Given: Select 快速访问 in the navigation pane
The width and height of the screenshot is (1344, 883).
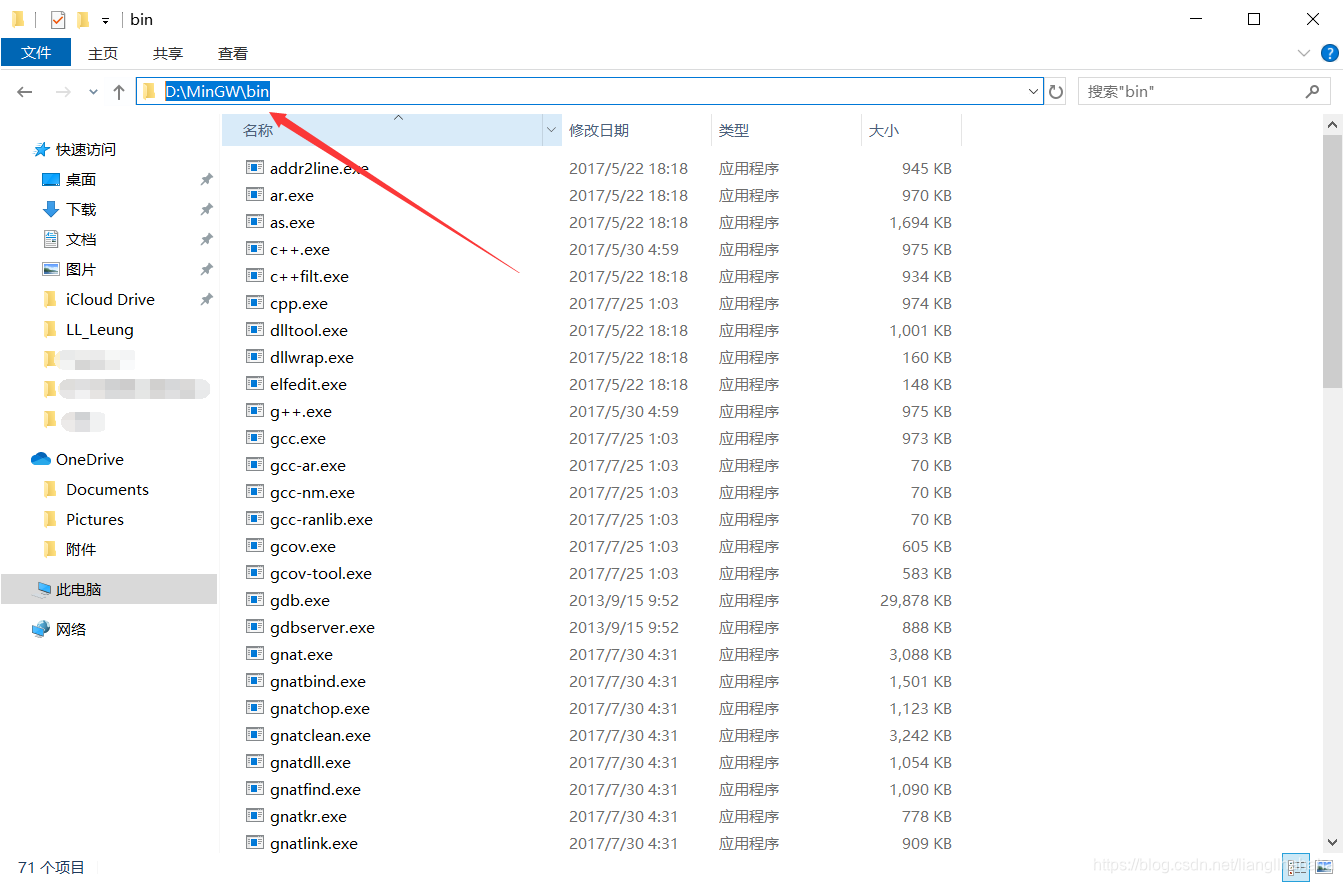Looking at the screenshot, I should (86, 149).
